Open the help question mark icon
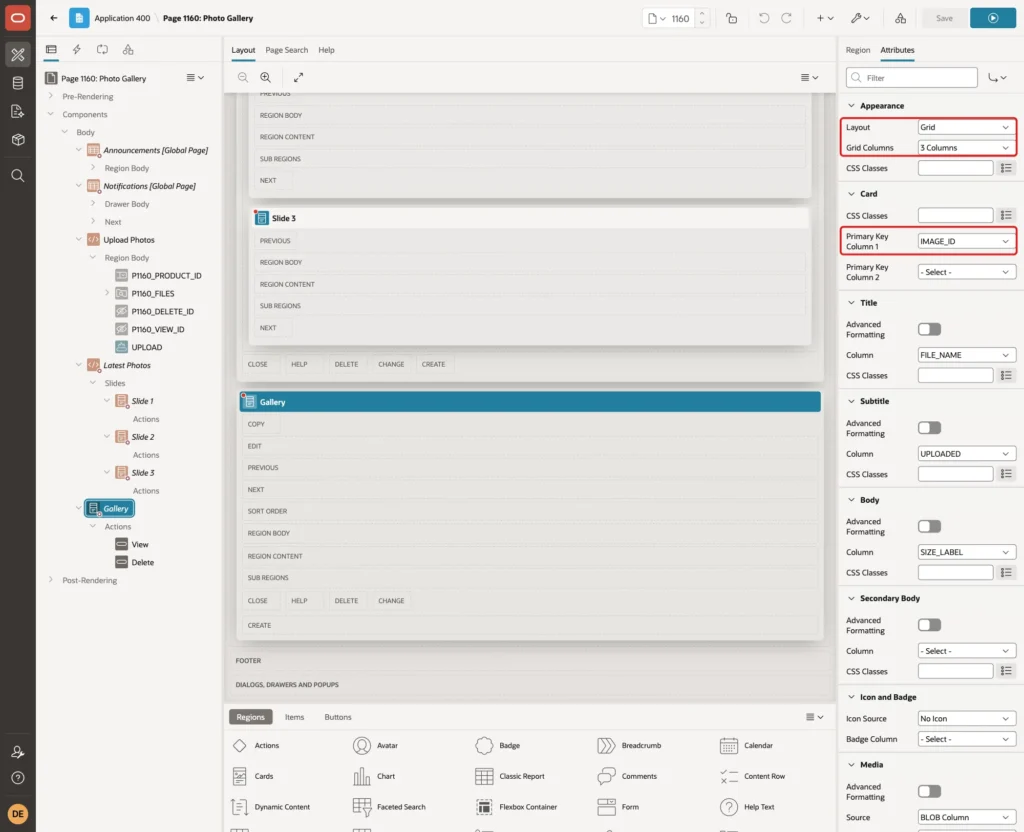1024x832 pixels. (x=18, y=778)
